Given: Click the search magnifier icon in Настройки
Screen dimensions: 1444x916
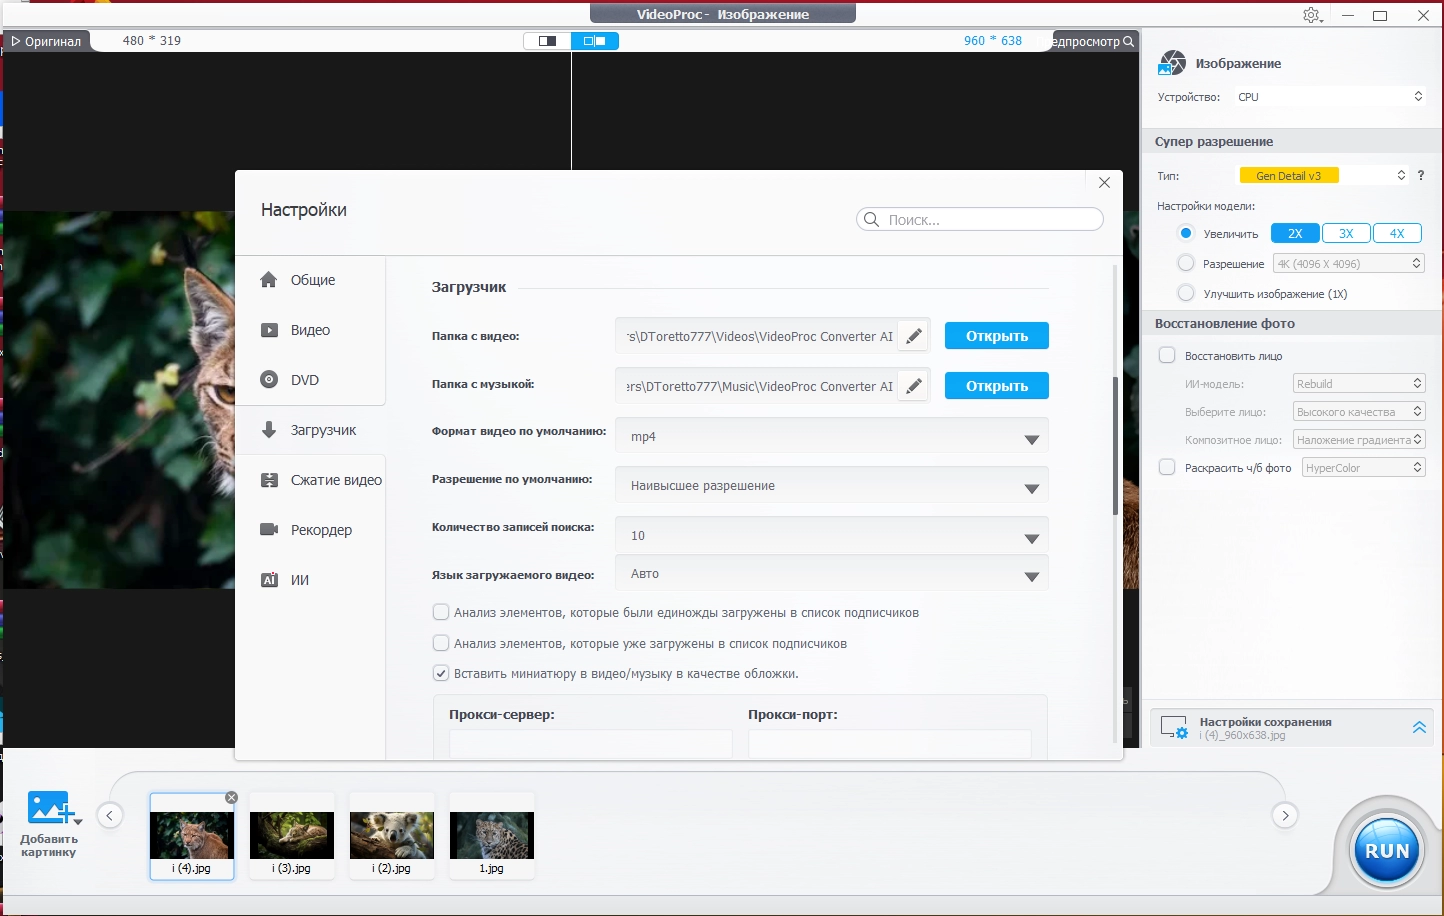Looking at the screenshot, I should 872,219.
